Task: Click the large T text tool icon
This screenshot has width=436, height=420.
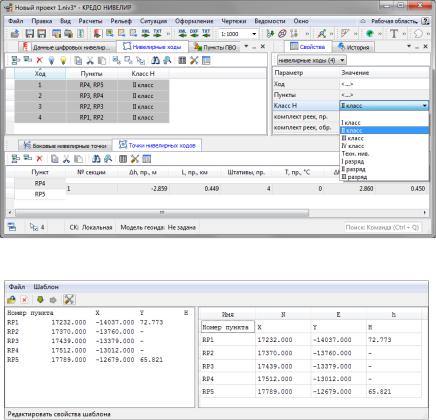Action: 394,33
